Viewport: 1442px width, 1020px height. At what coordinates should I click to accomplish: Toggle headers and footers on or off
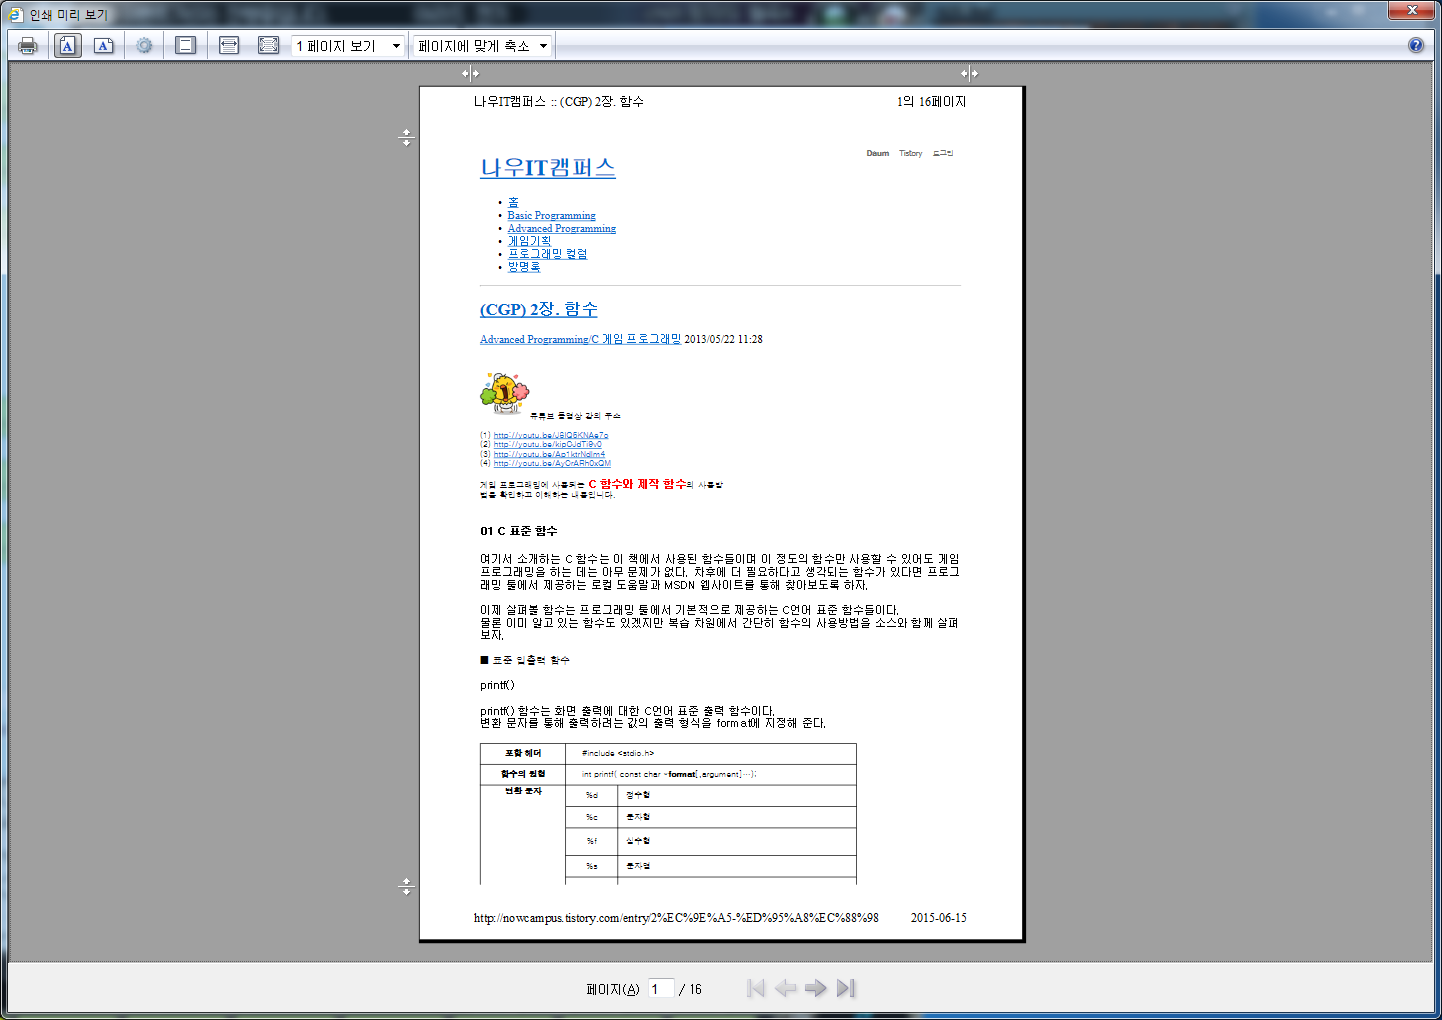pos(186,46)
